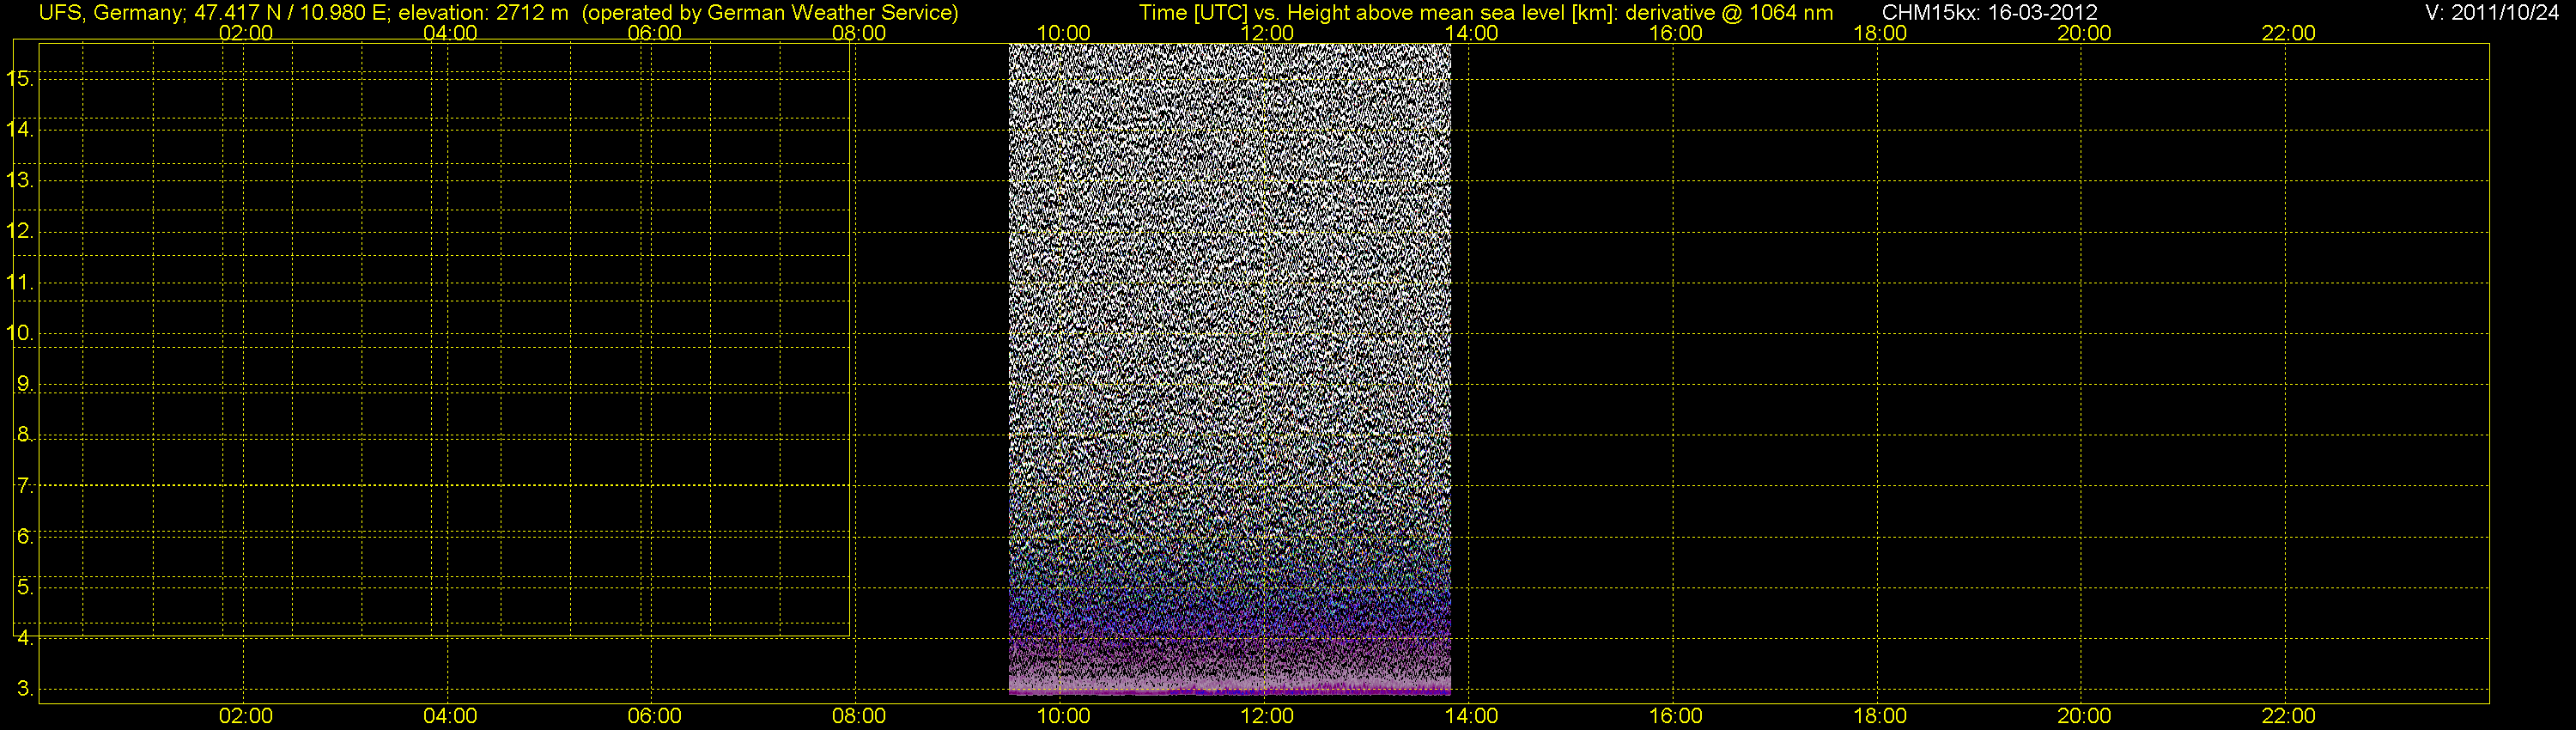Click the '06:00' label on the bottom time axis

click(654, 716)
